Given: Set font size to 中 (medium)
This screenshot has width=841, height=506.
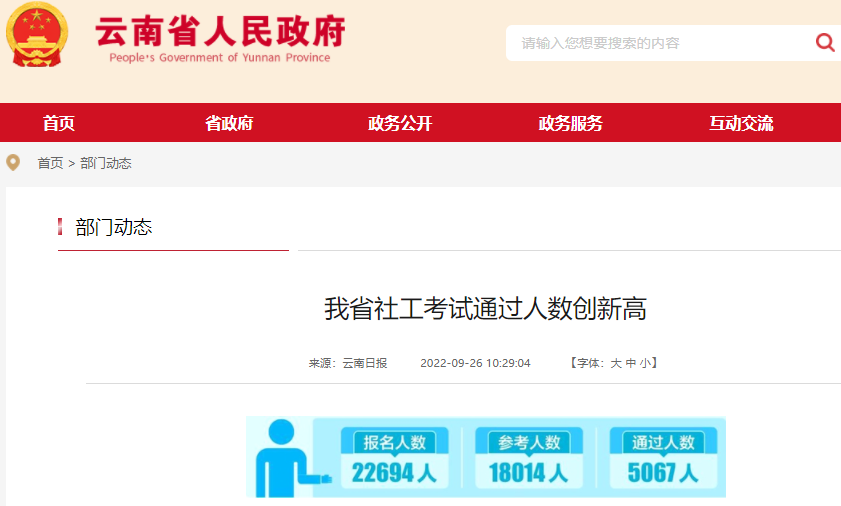Looking at the screenshot, I should 631,363.
